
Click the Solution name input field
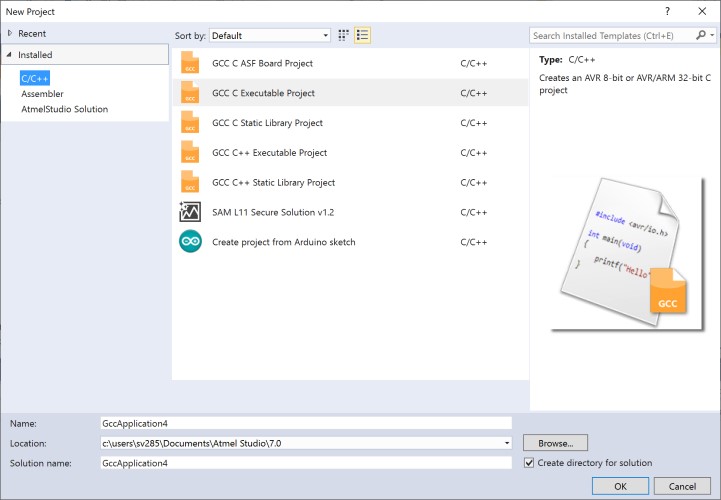click(x=306, y=463)
